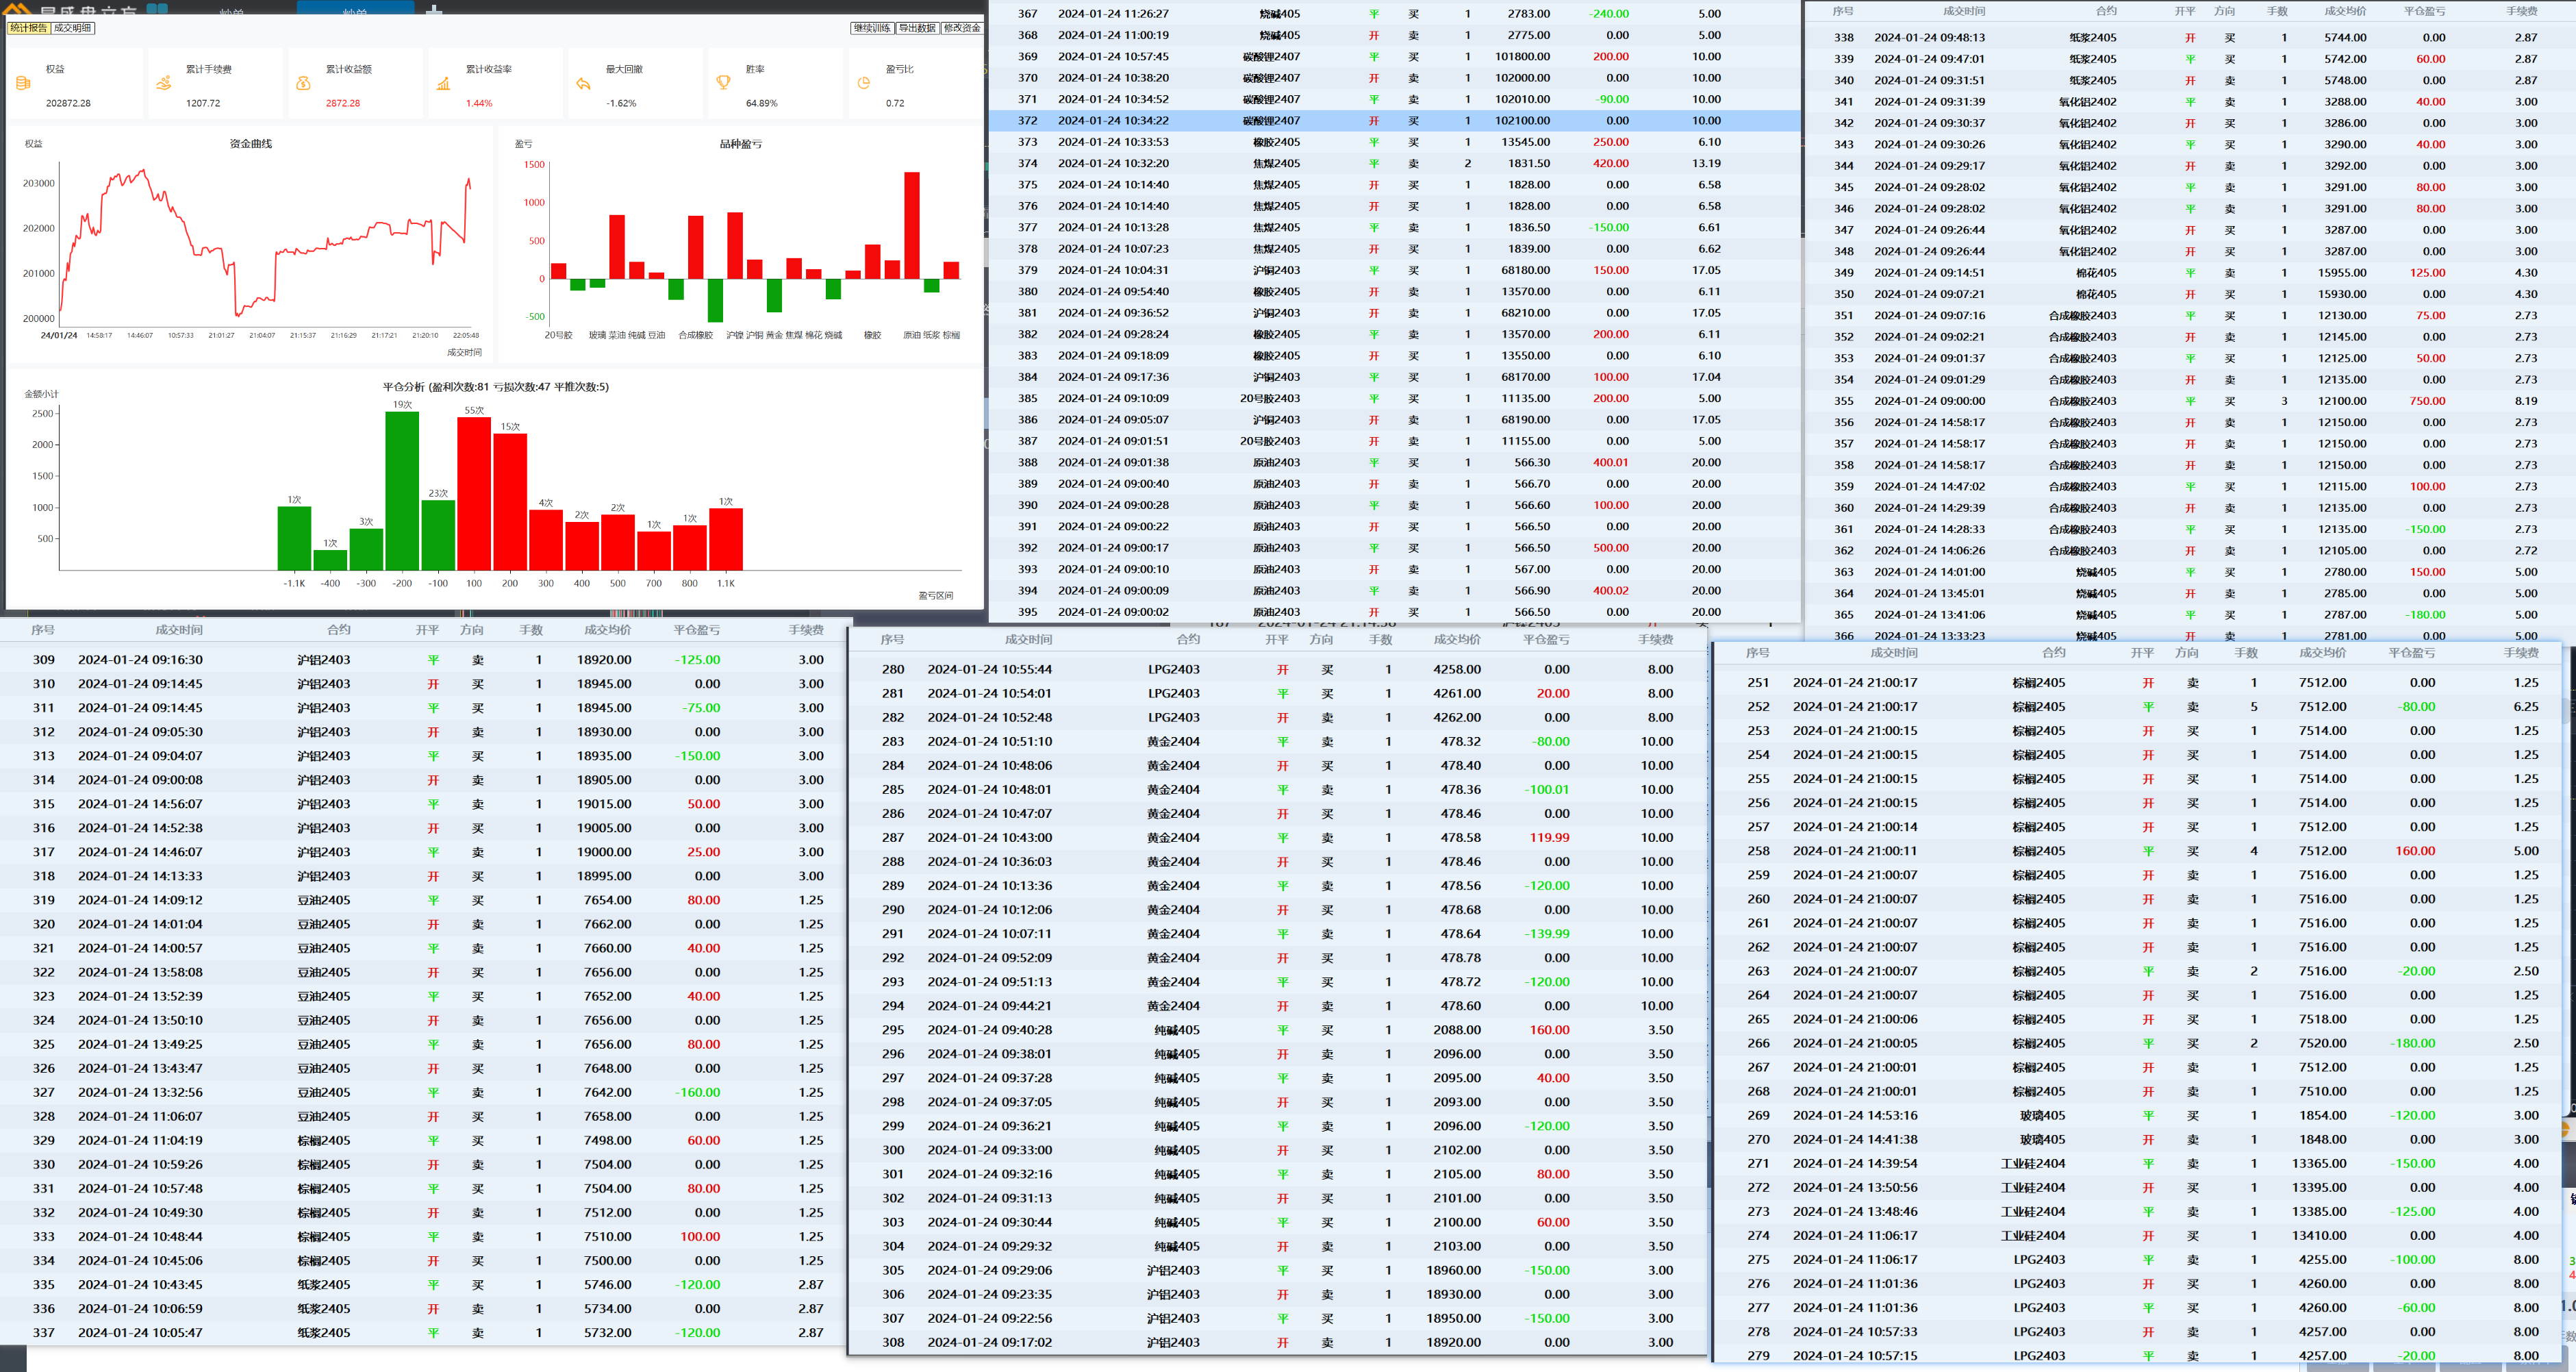
Task: Click the 平仓盈亏 header in bottom-left table
Action: tap(696, 630)
